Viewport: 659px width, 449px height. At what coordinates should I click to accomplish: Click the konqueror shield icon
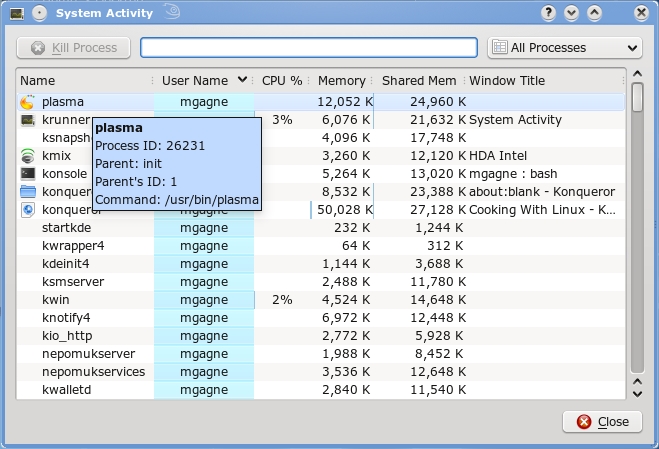click(28, 210)
